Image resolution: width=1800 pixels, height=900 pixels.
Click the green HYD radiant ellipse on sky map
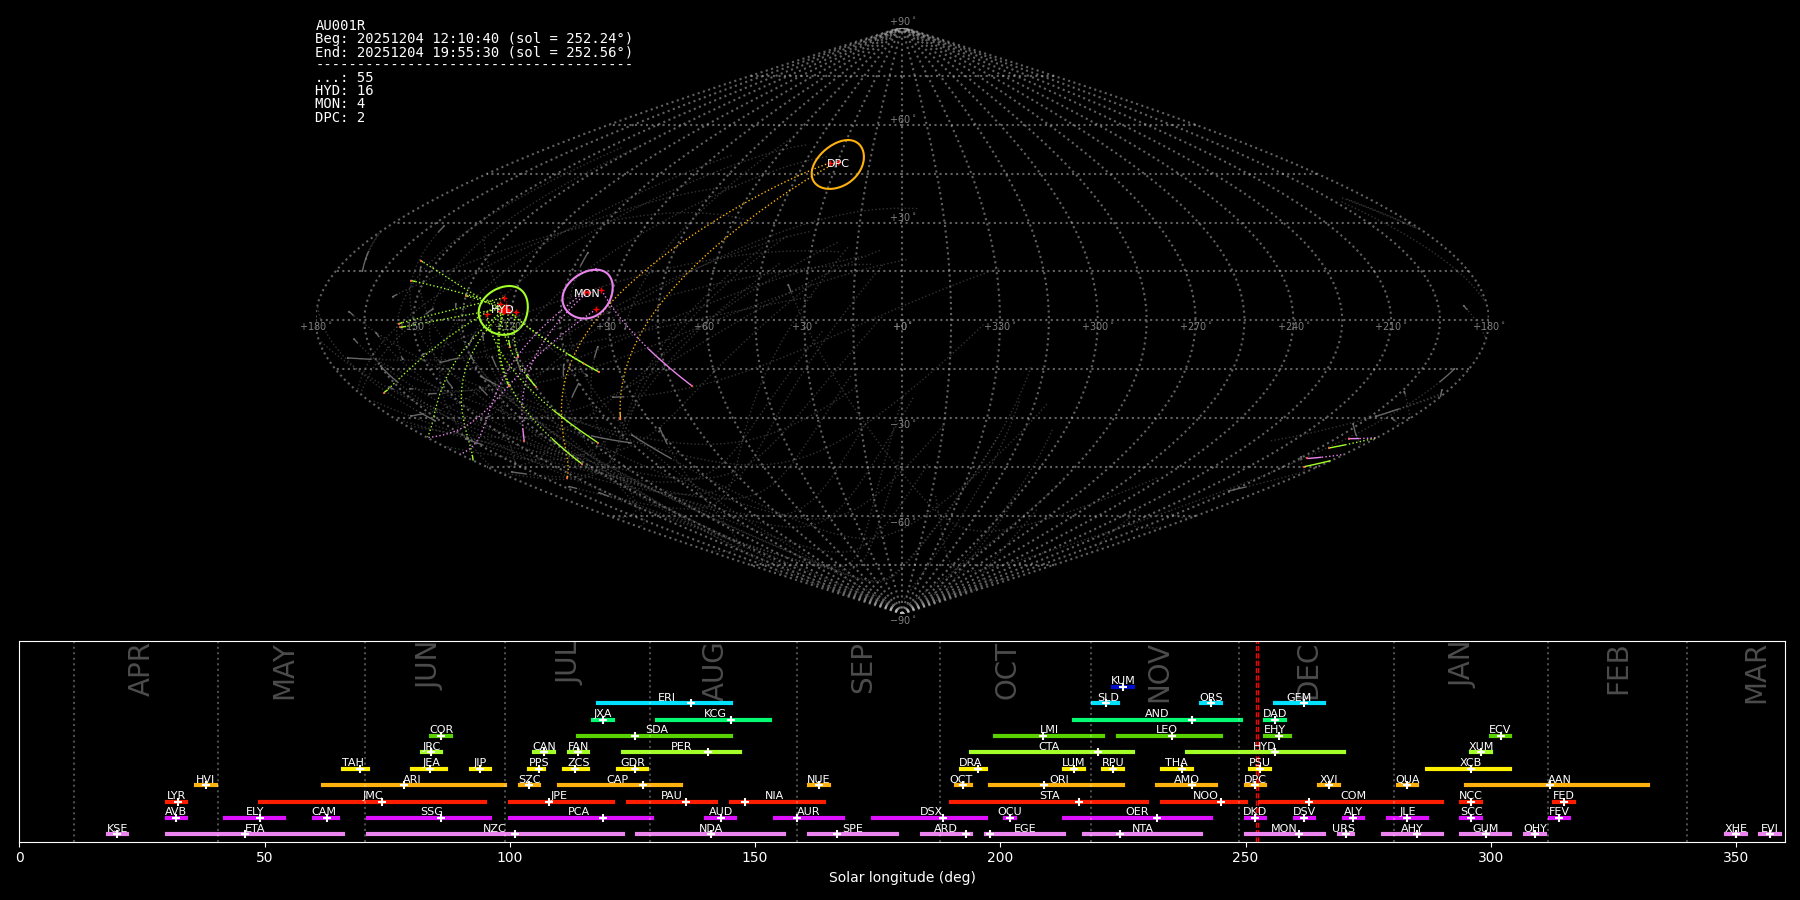click(503, 309)
